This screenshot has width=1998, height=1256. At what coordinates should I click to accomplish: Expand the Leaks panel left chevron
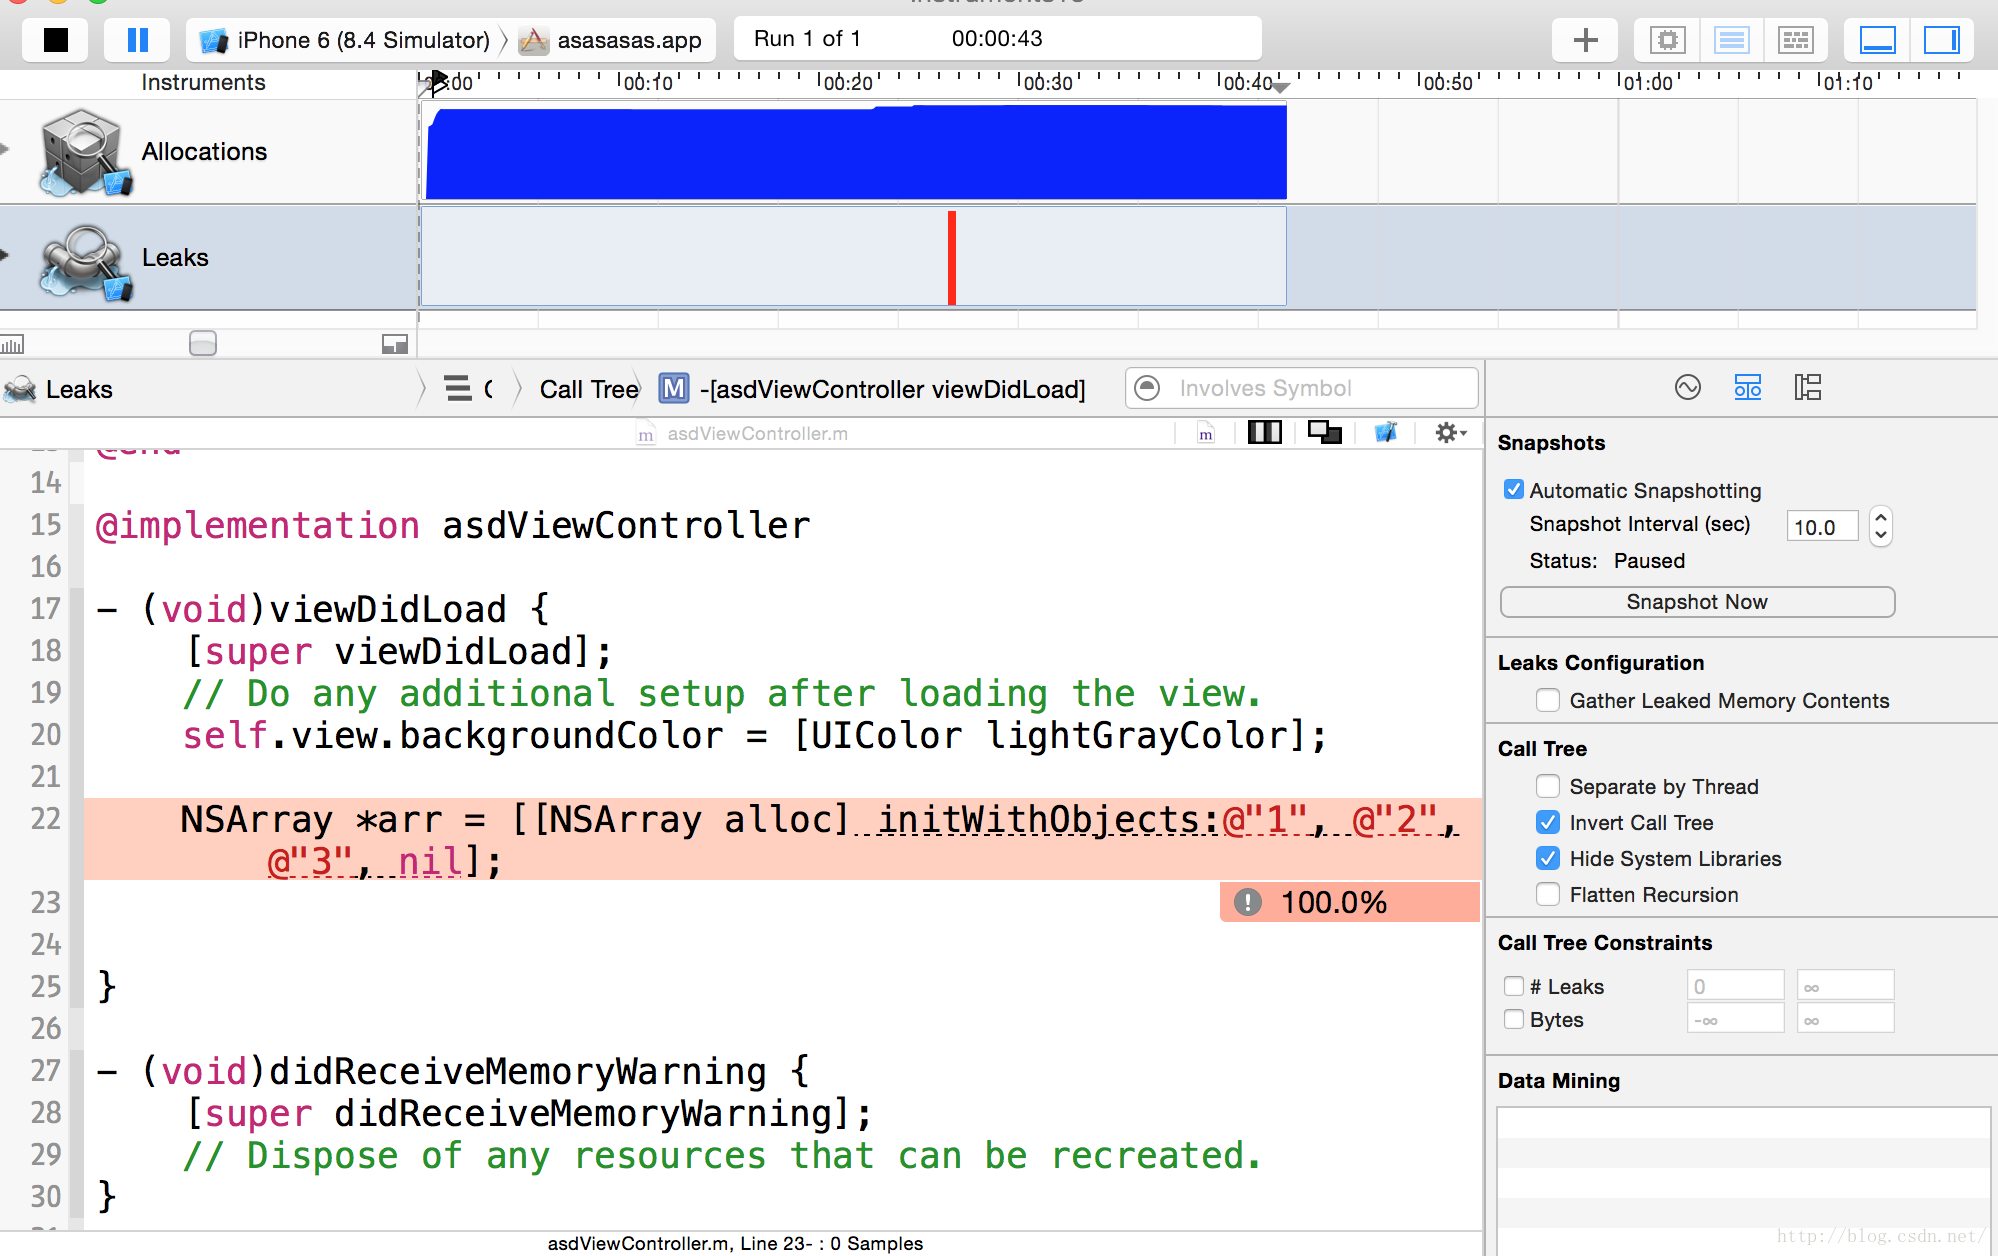coord(490,388)
